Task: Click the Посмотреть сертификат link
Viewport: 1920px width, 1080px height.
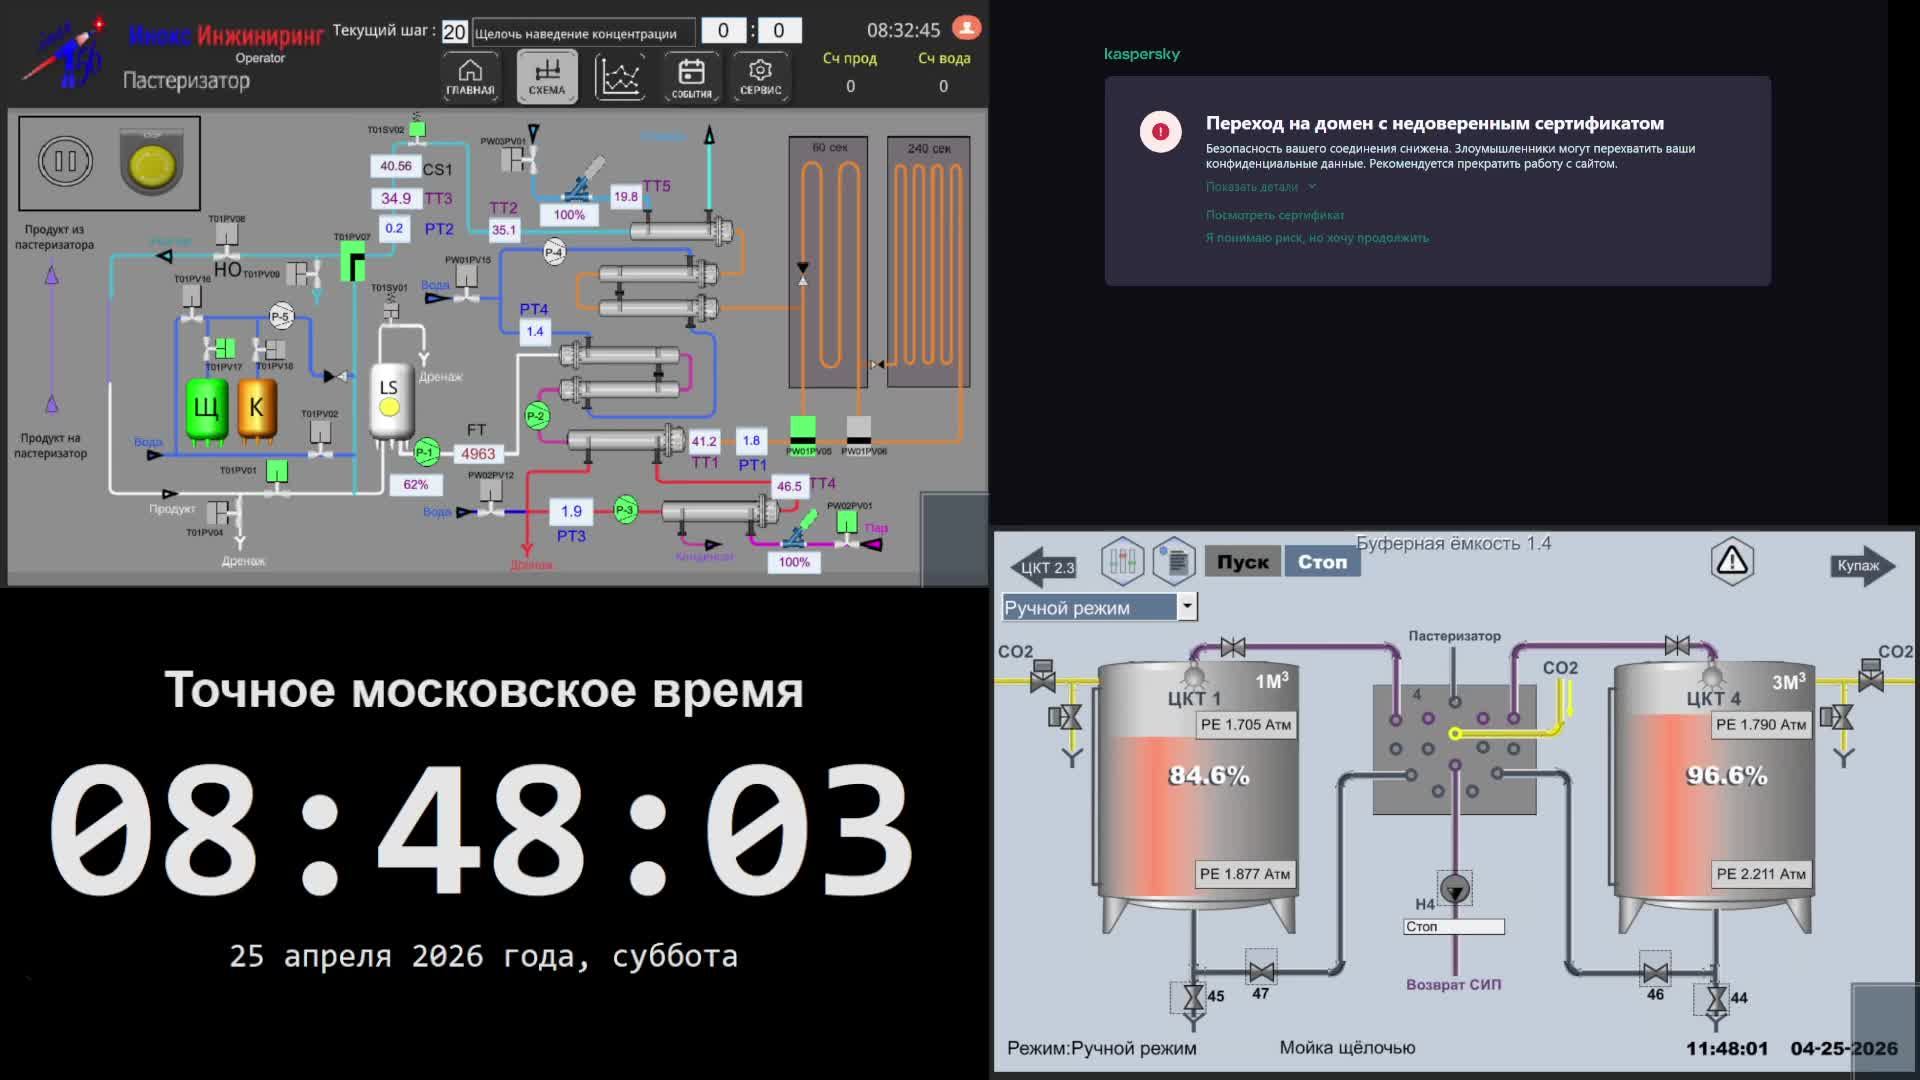Action: (1275, 214)
